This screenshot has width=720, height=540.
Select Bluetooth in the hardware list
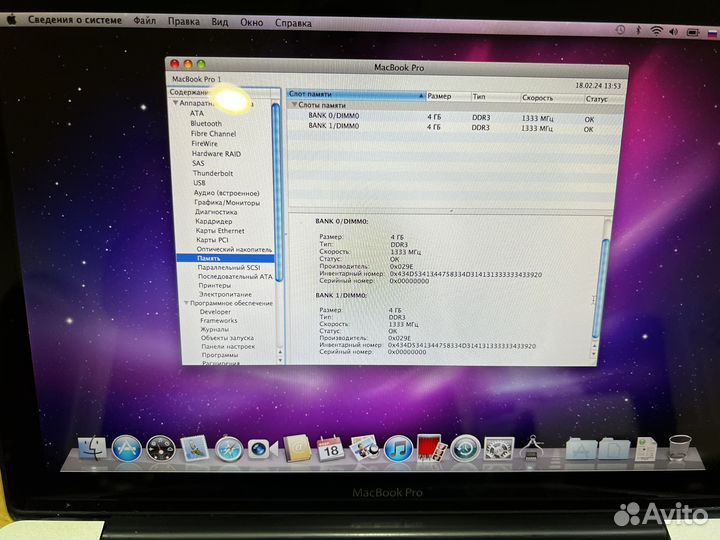pyautogui.click(x=206, y=124)
